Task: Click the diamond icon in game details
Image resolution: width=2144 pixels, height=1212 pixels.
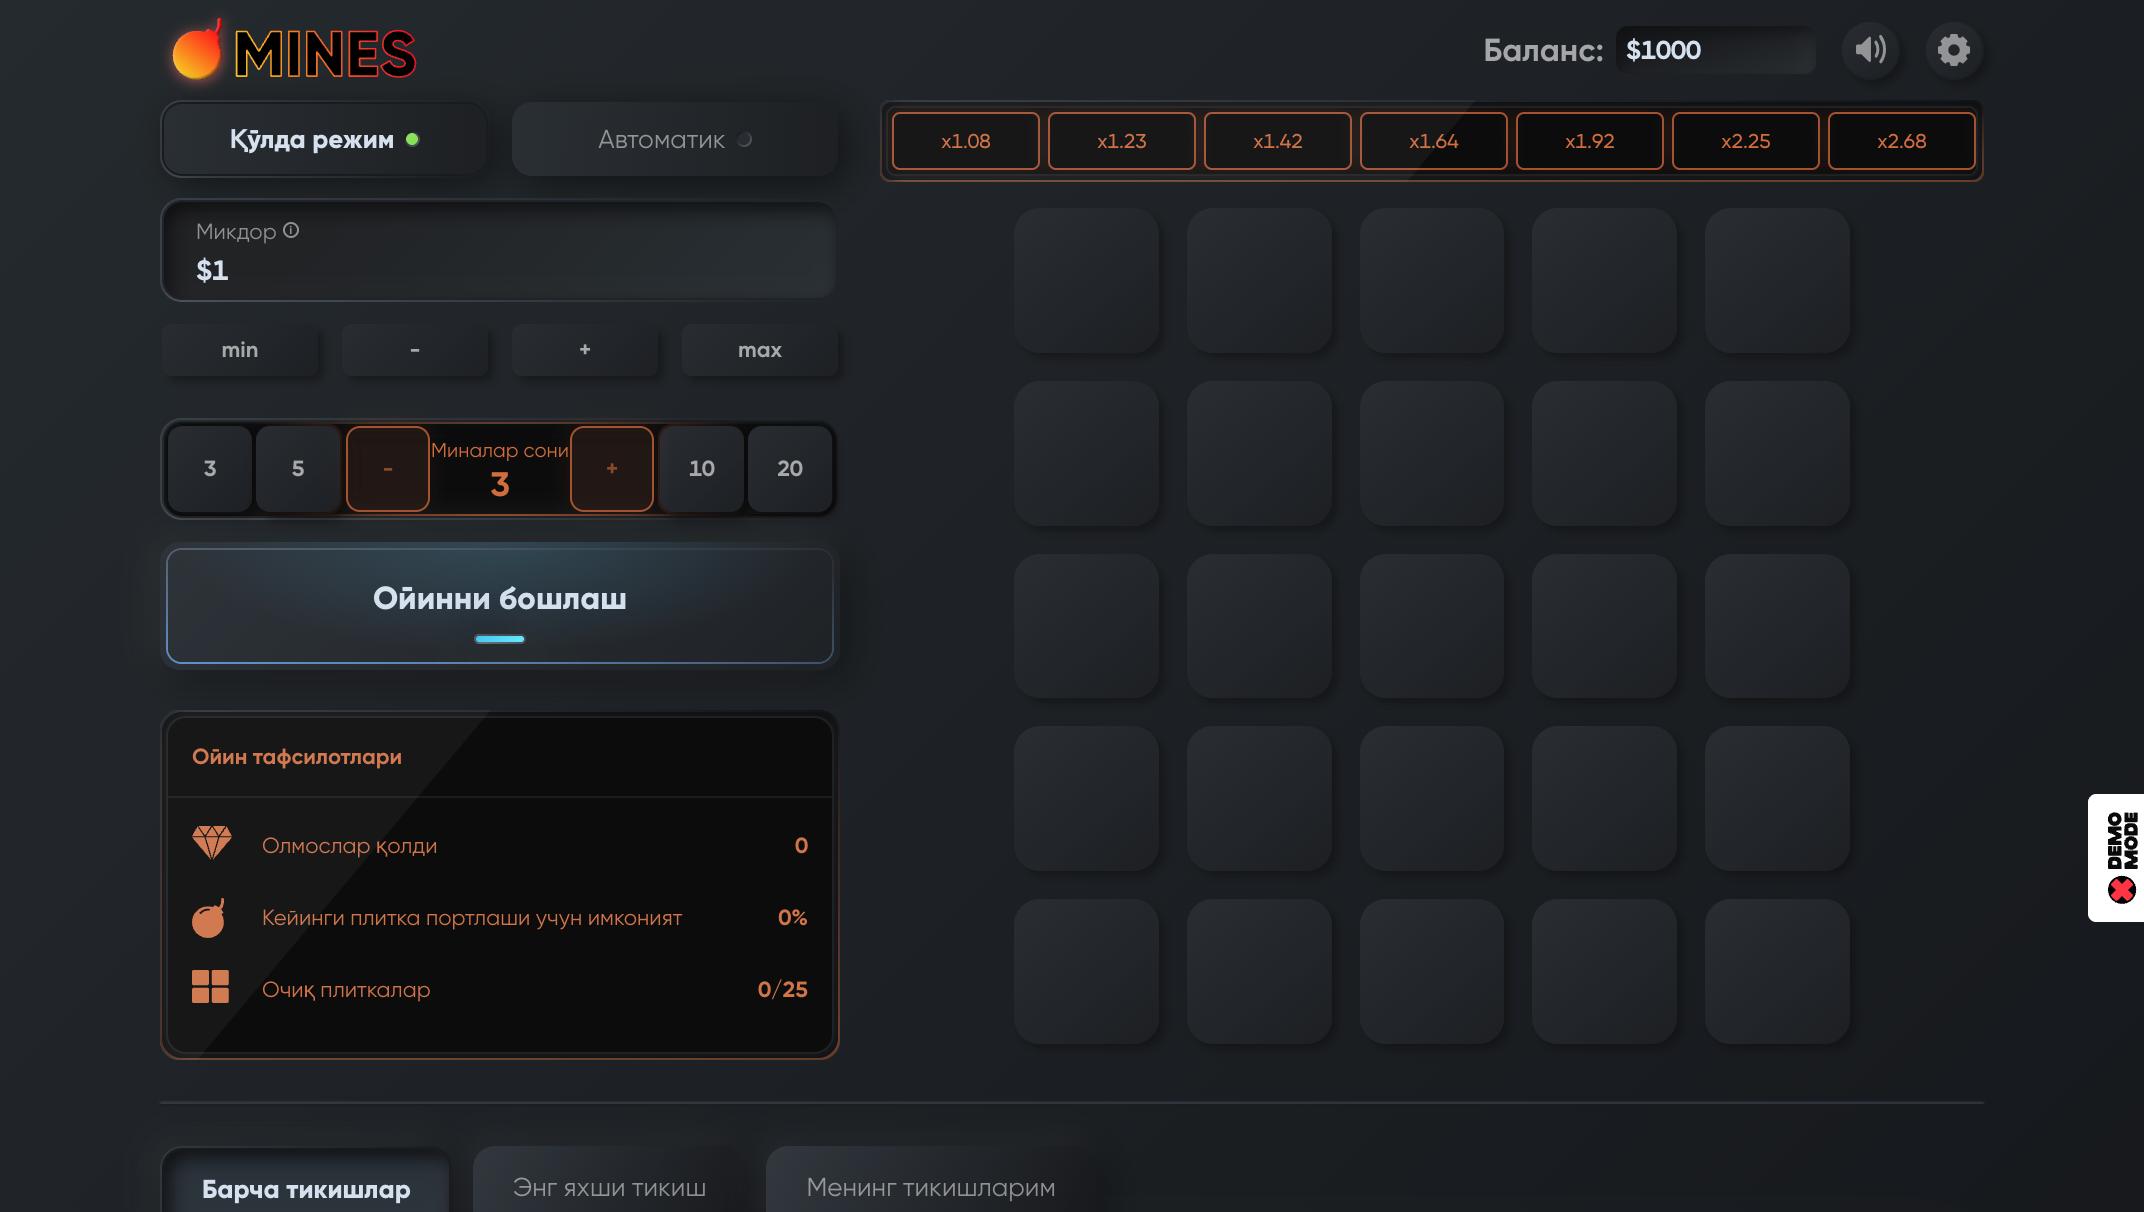Action: (x=211, y=843)
